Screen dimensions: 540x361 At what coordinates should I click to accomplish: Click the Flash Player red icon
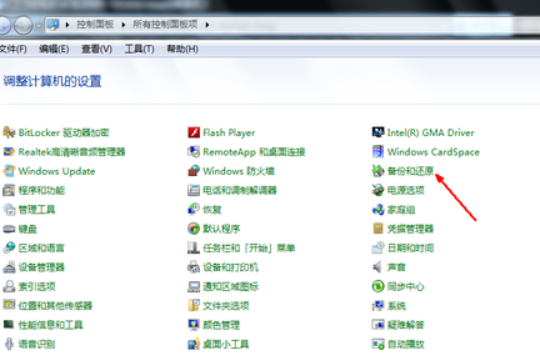(194, 133)
